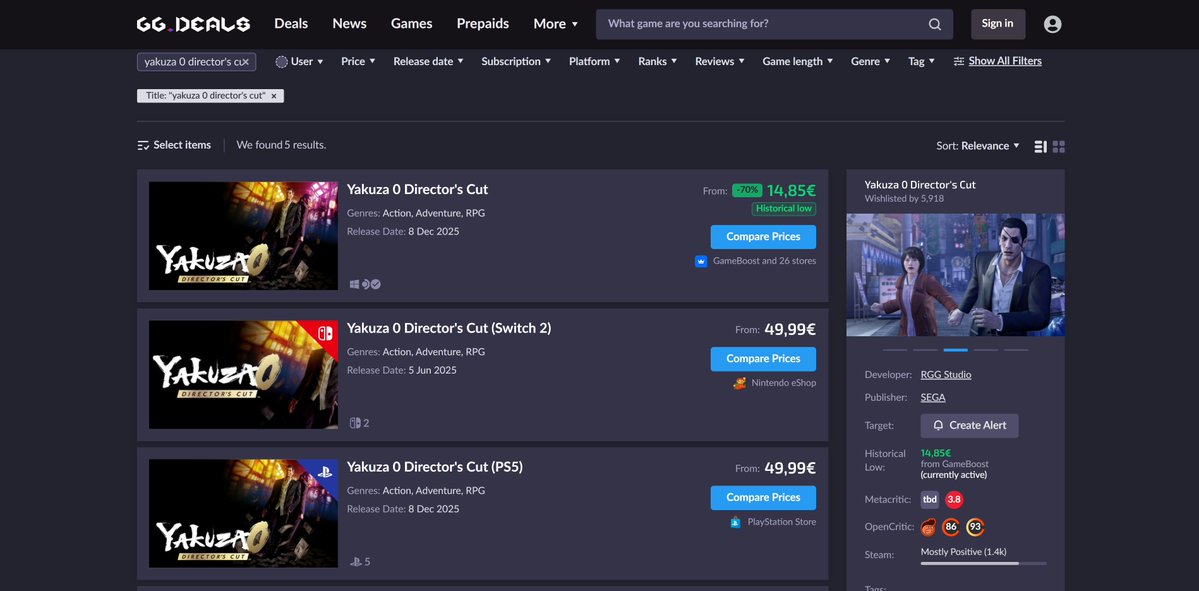Open the SEGA publisher link
The width and height of the screenshot is (1199, 591).
point(933,398)
